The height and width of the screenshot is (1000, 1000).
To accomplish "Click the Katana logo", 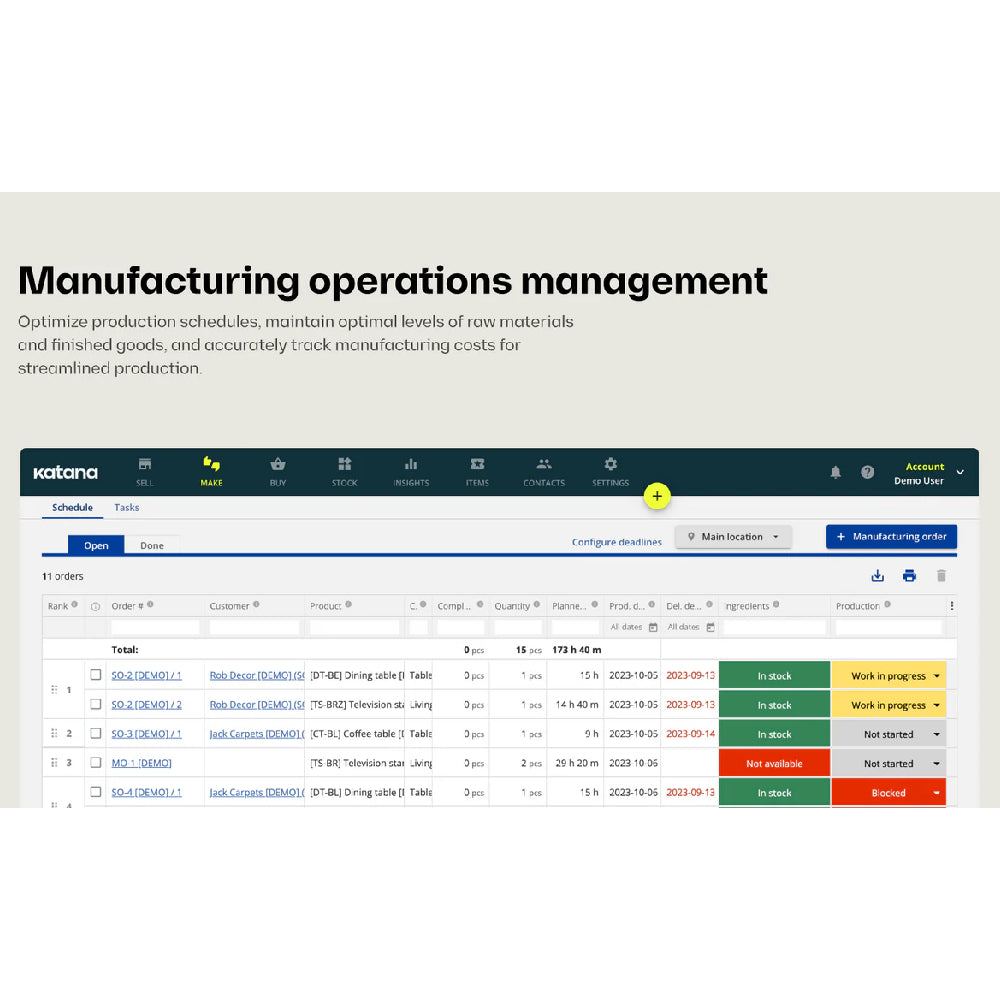I will tap(65, 473).
